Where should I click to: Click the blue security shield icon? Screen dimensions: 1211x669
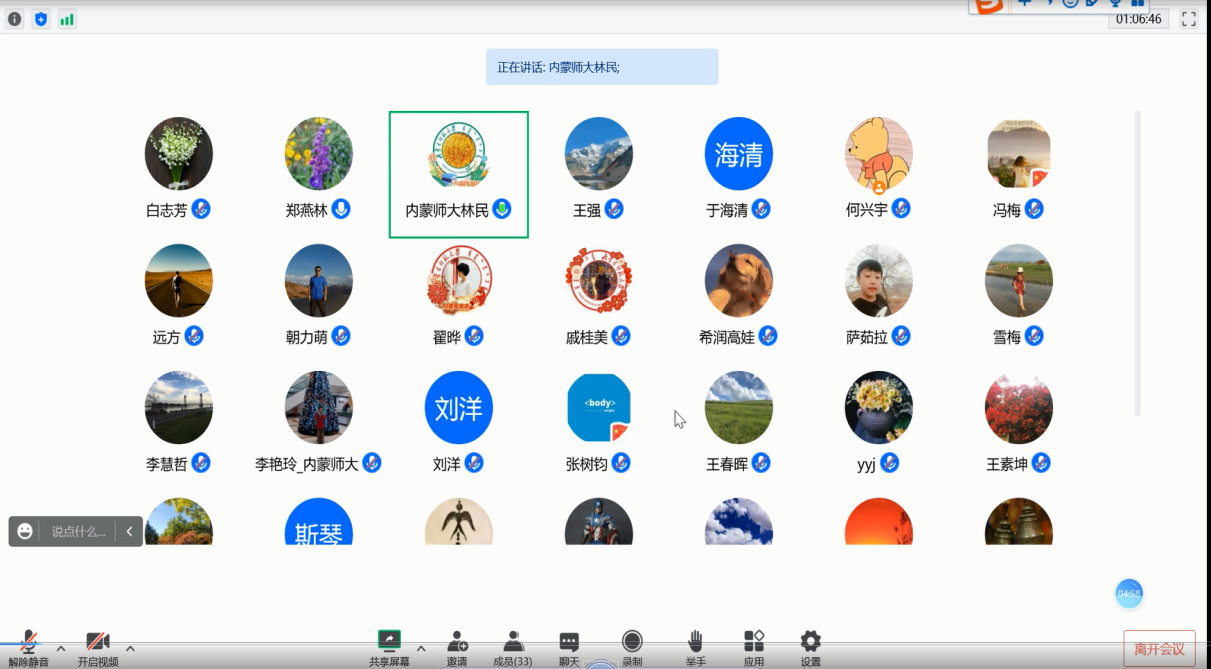click(x=41, y=19)
